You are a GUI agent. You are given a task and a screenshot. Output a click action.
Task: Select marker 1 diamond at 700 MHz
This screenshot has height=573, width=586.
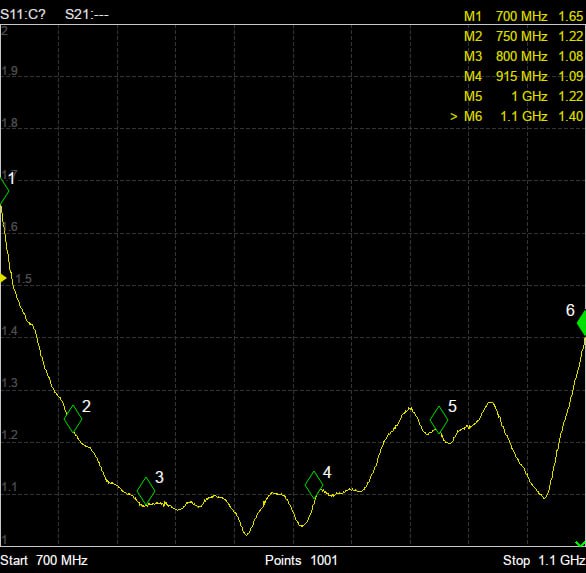[3, 191]
